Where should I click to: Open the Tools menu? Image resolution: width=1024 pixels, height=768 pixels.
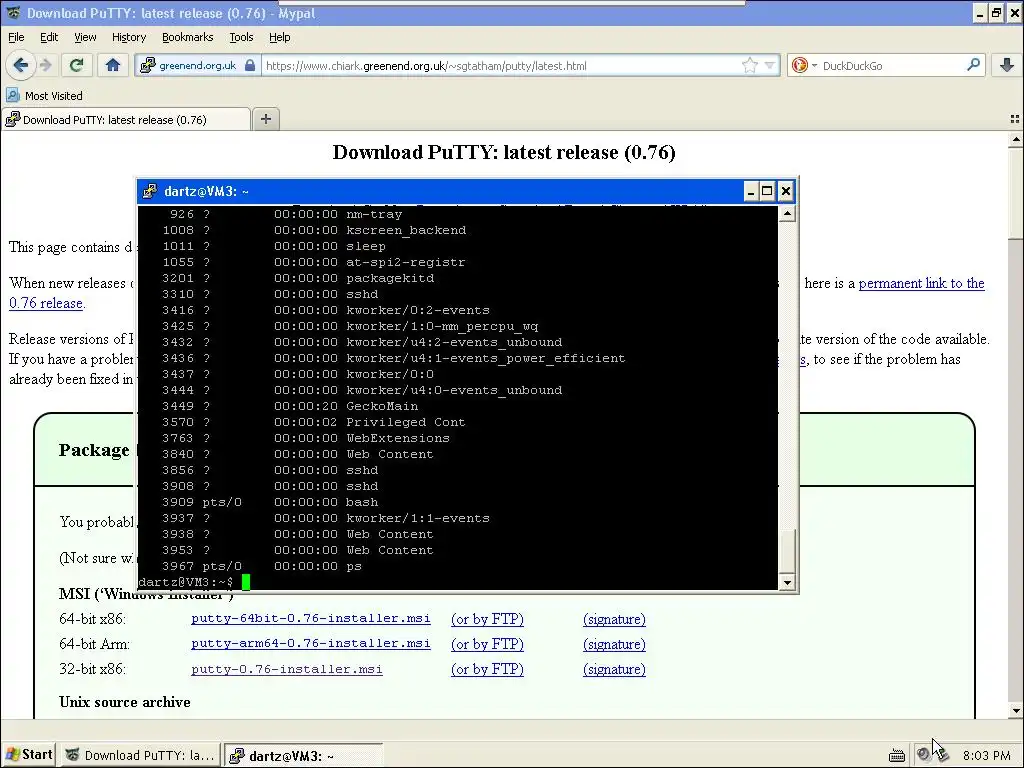click(x=241, y=37)
